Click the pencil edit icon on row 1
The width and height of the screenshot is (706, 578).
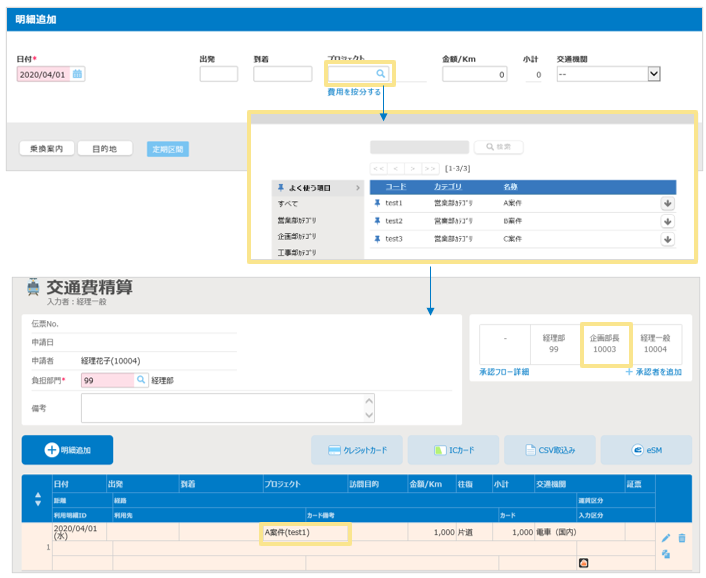(x=666, y=538)
